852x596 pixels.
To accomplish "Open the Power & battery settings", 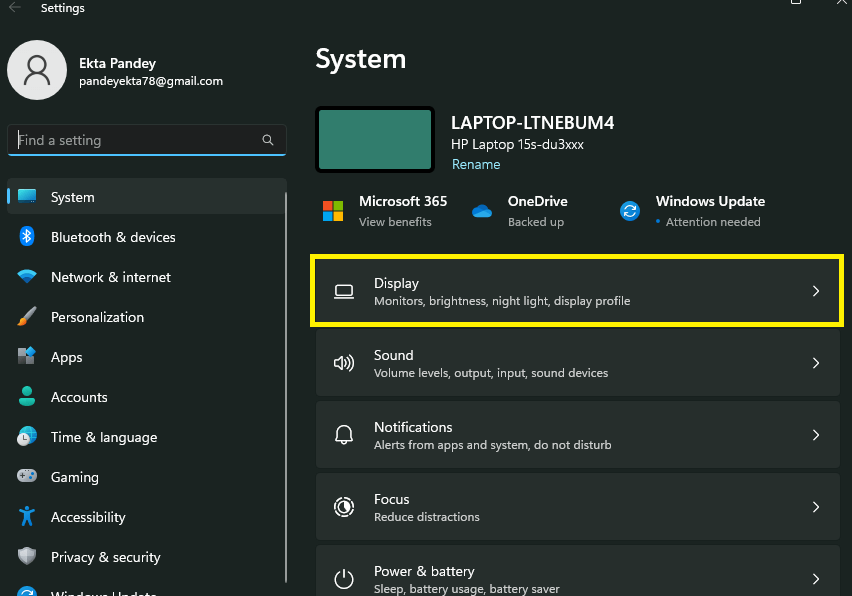I will (x=424, y=572).
